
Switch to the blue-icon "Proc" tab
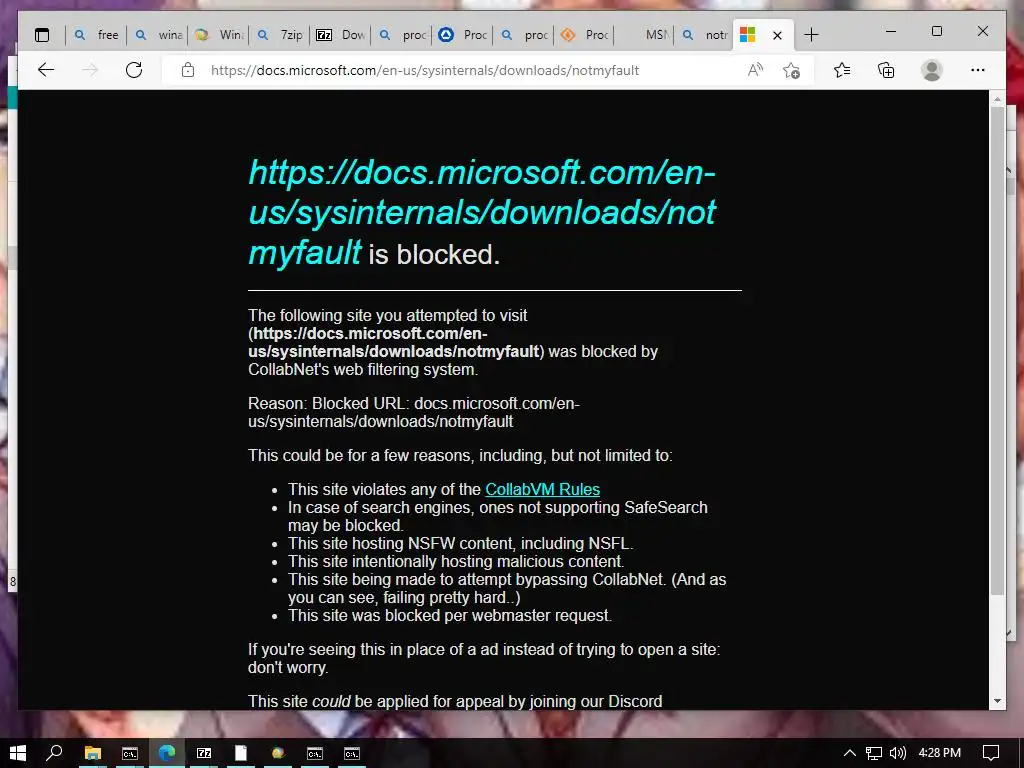pyautogui.click(x=462, y=35)
